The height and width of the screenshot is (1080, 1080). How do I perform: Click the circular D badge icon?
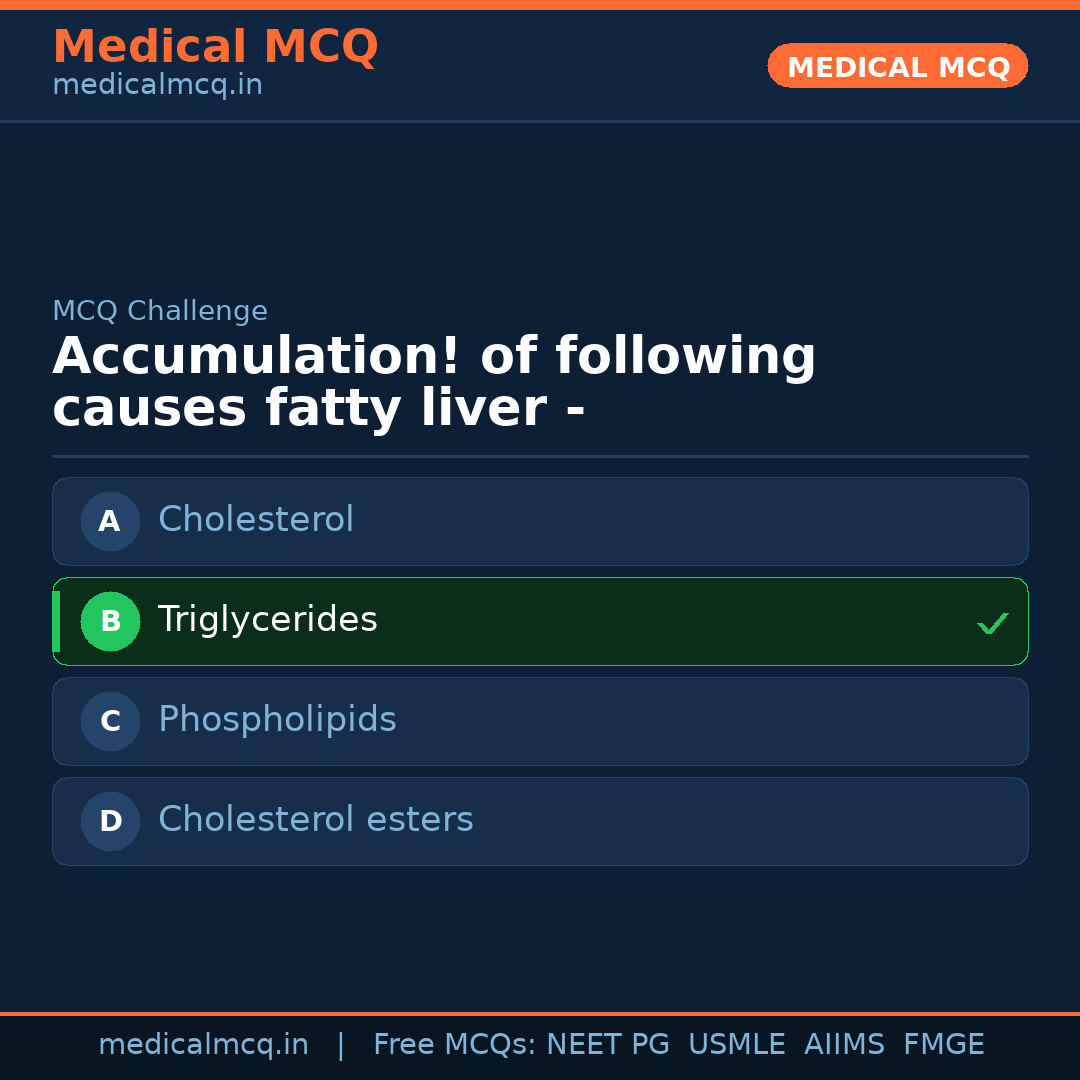tap(110, 821)
